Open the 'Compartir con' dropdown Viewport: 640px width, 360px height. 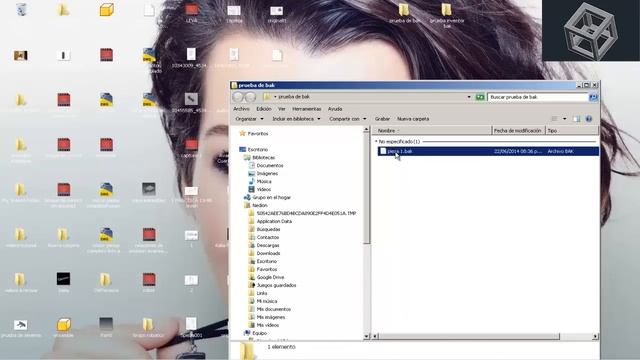(x=348, y=119)
